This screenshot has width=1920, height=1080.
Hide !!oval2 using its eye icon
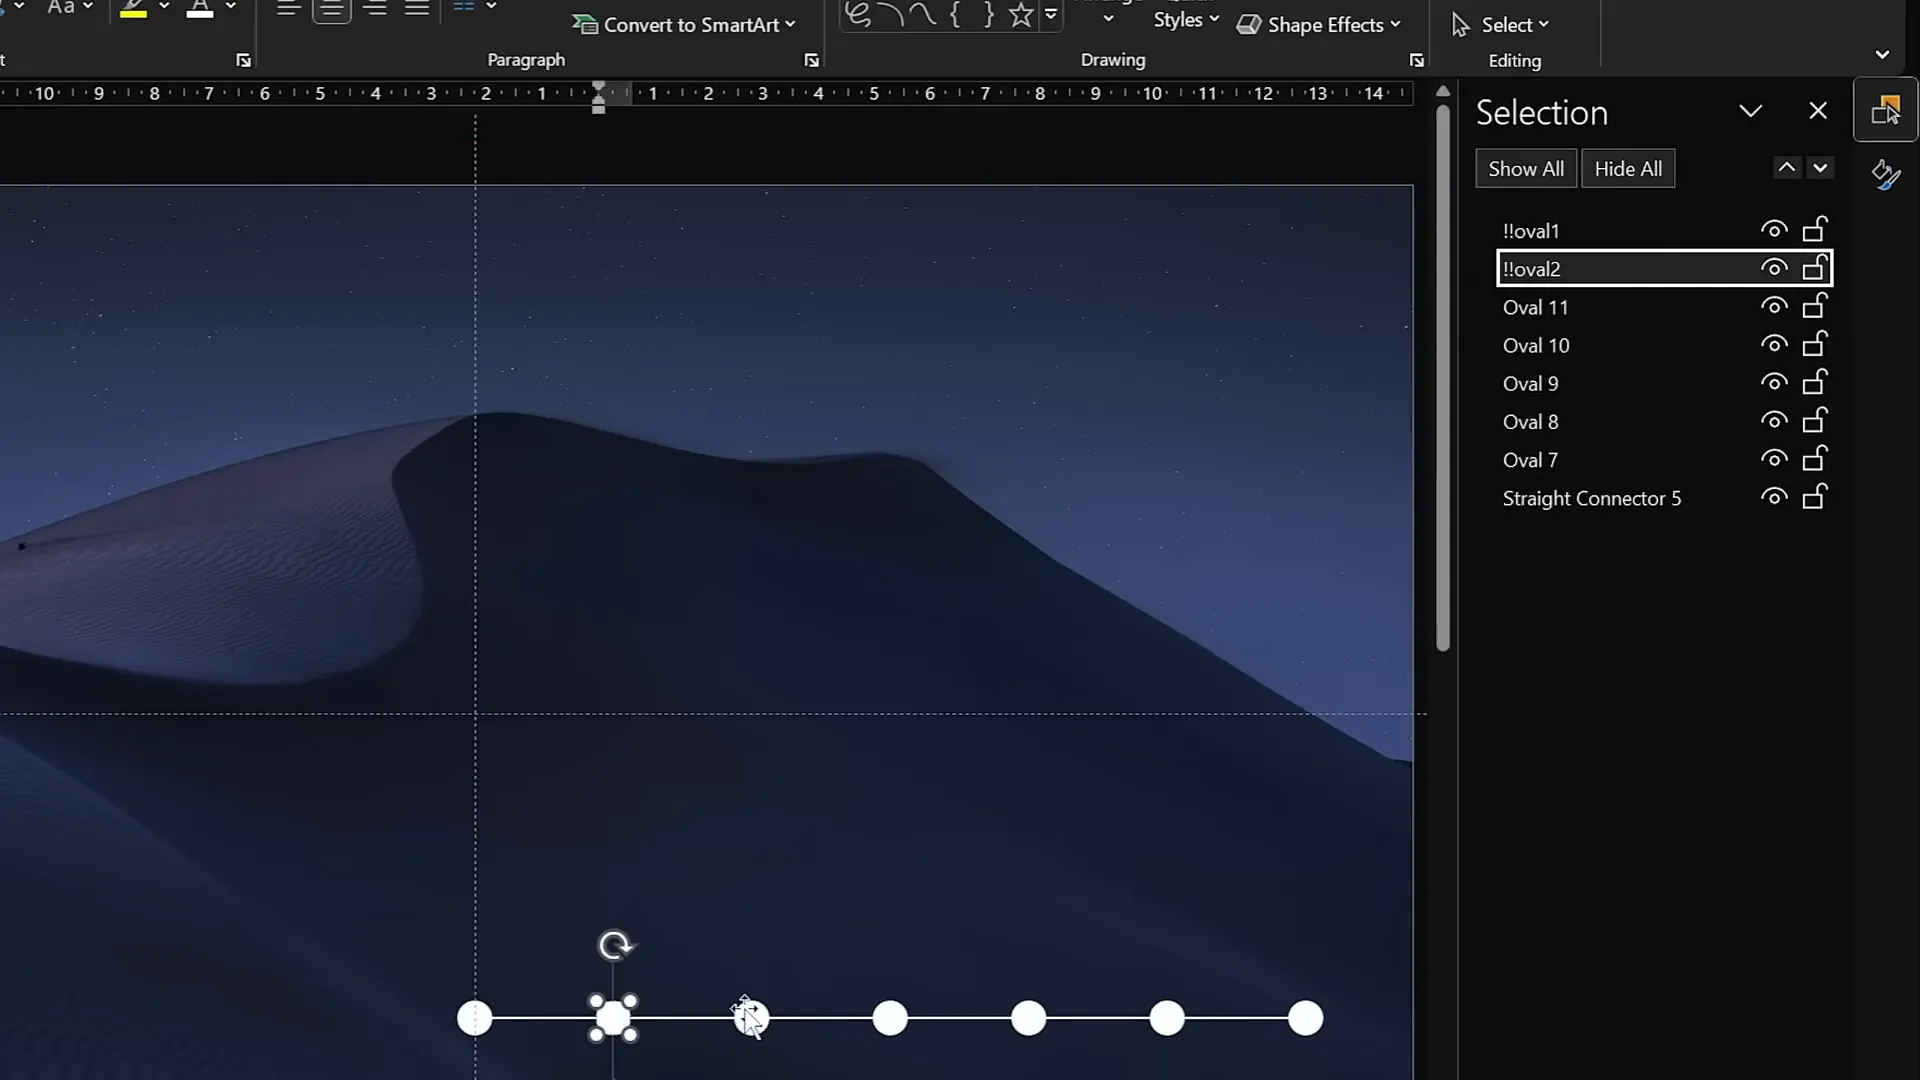click(1774, 268)
